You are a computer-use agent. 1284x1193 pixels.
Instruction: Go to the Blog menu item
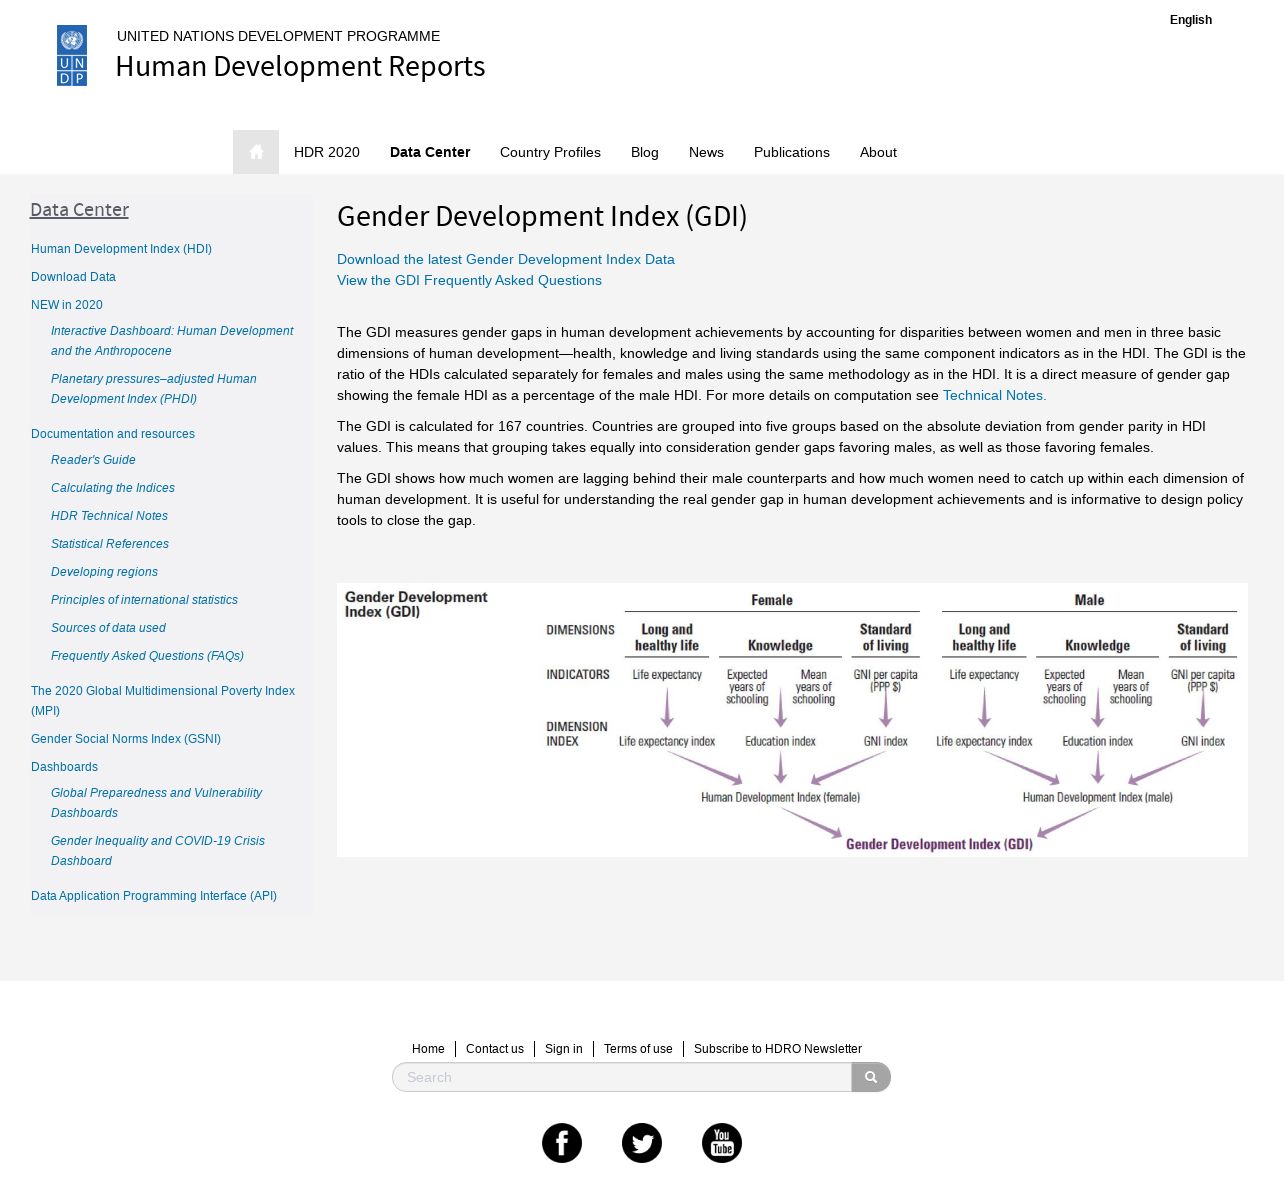tap(645, 152)
